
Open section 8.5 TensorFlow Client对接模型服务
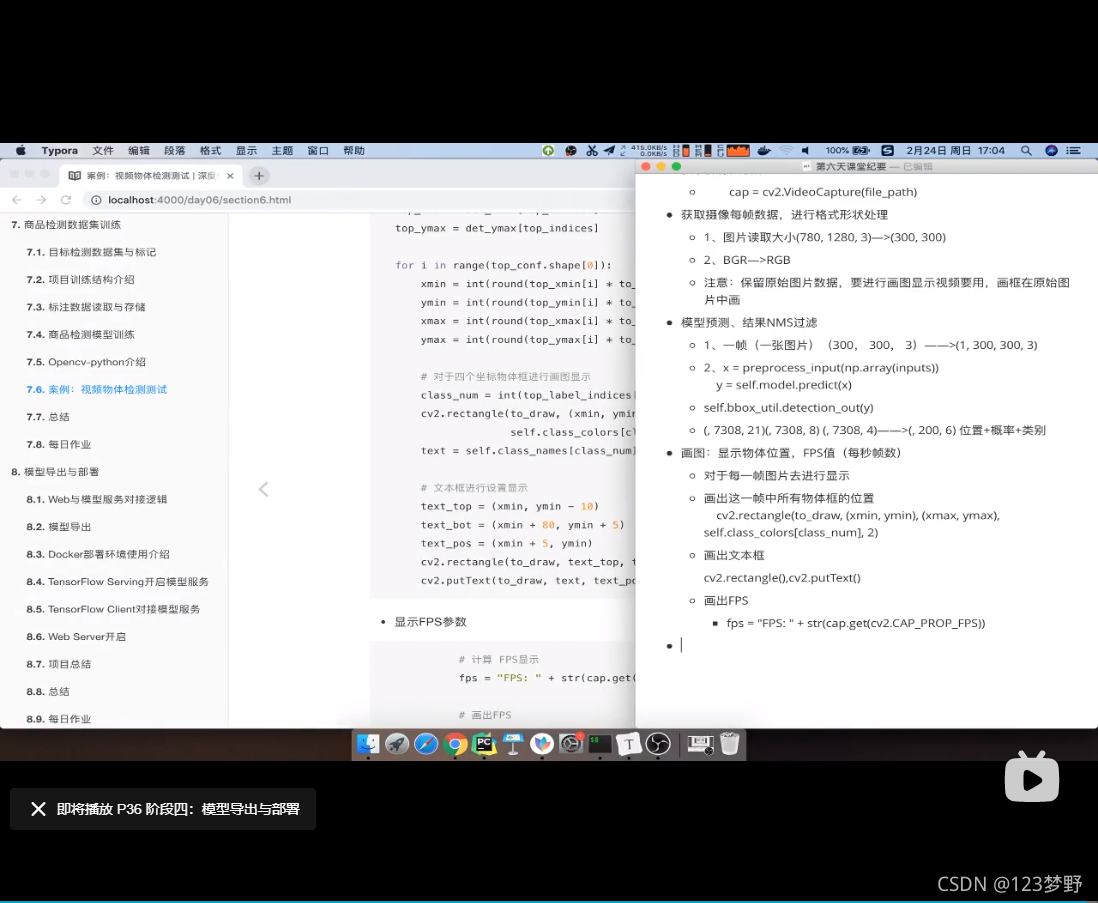coord(113,609)
